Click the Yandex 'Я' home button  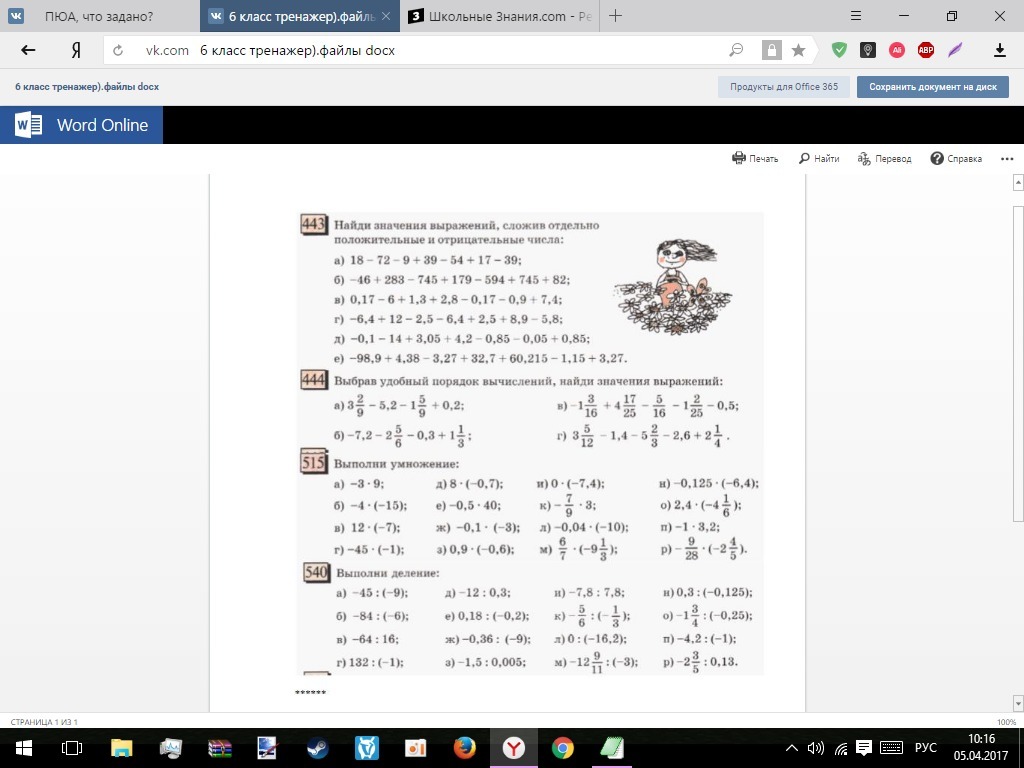tap(76, 50)
